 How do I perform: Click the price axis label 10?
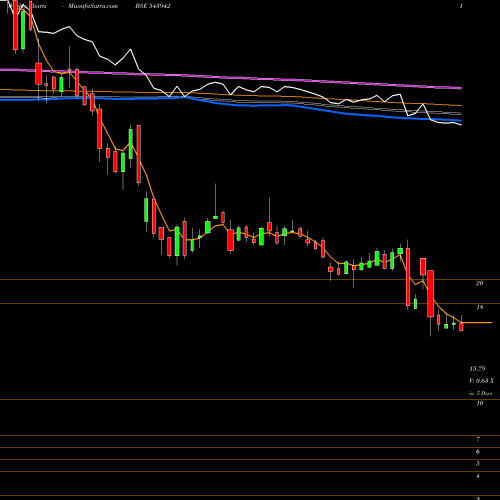pyautogui.click(x=479, y=403)
